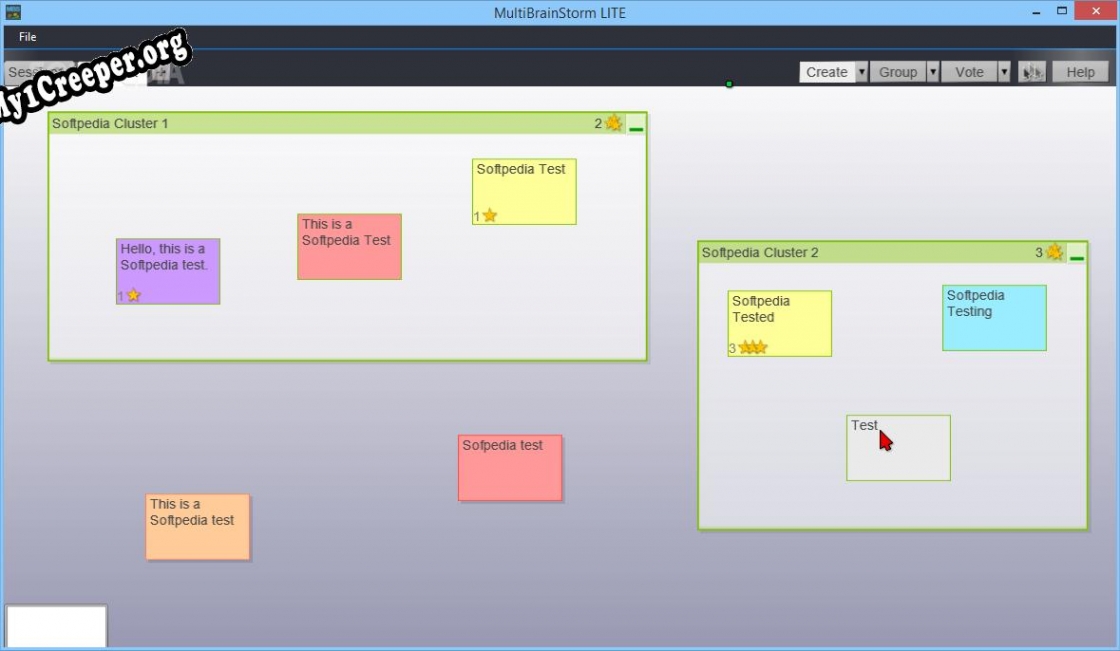Viewport: 1120px width, 651px height.
Task: Collapse Softpedia Cluster 2 with its minimize toggle
Action: click(1077, 254)
